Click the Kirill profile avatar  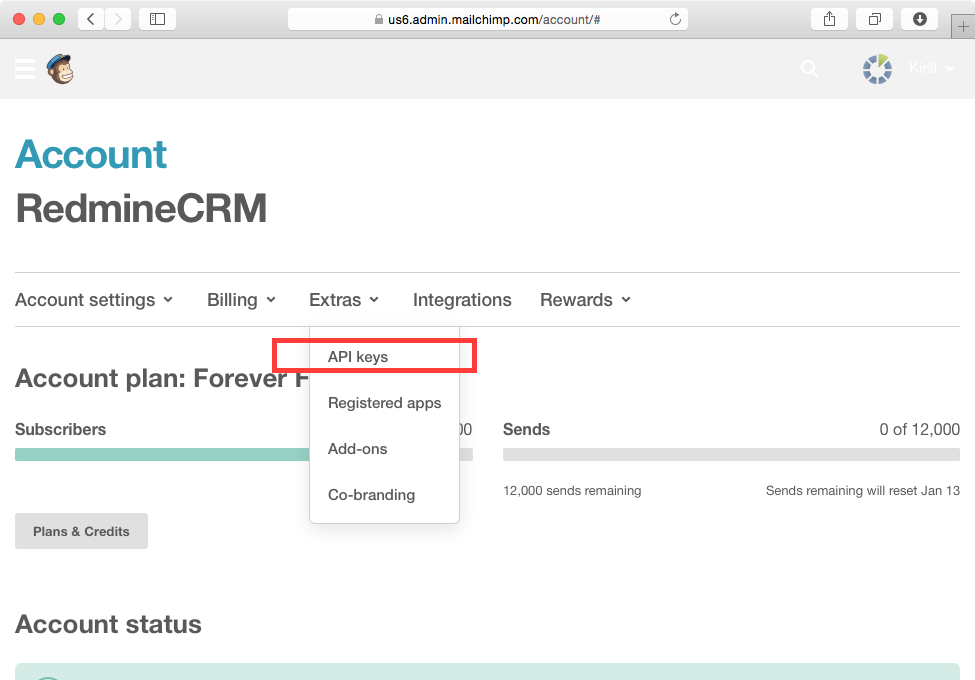tap(877, 69)
